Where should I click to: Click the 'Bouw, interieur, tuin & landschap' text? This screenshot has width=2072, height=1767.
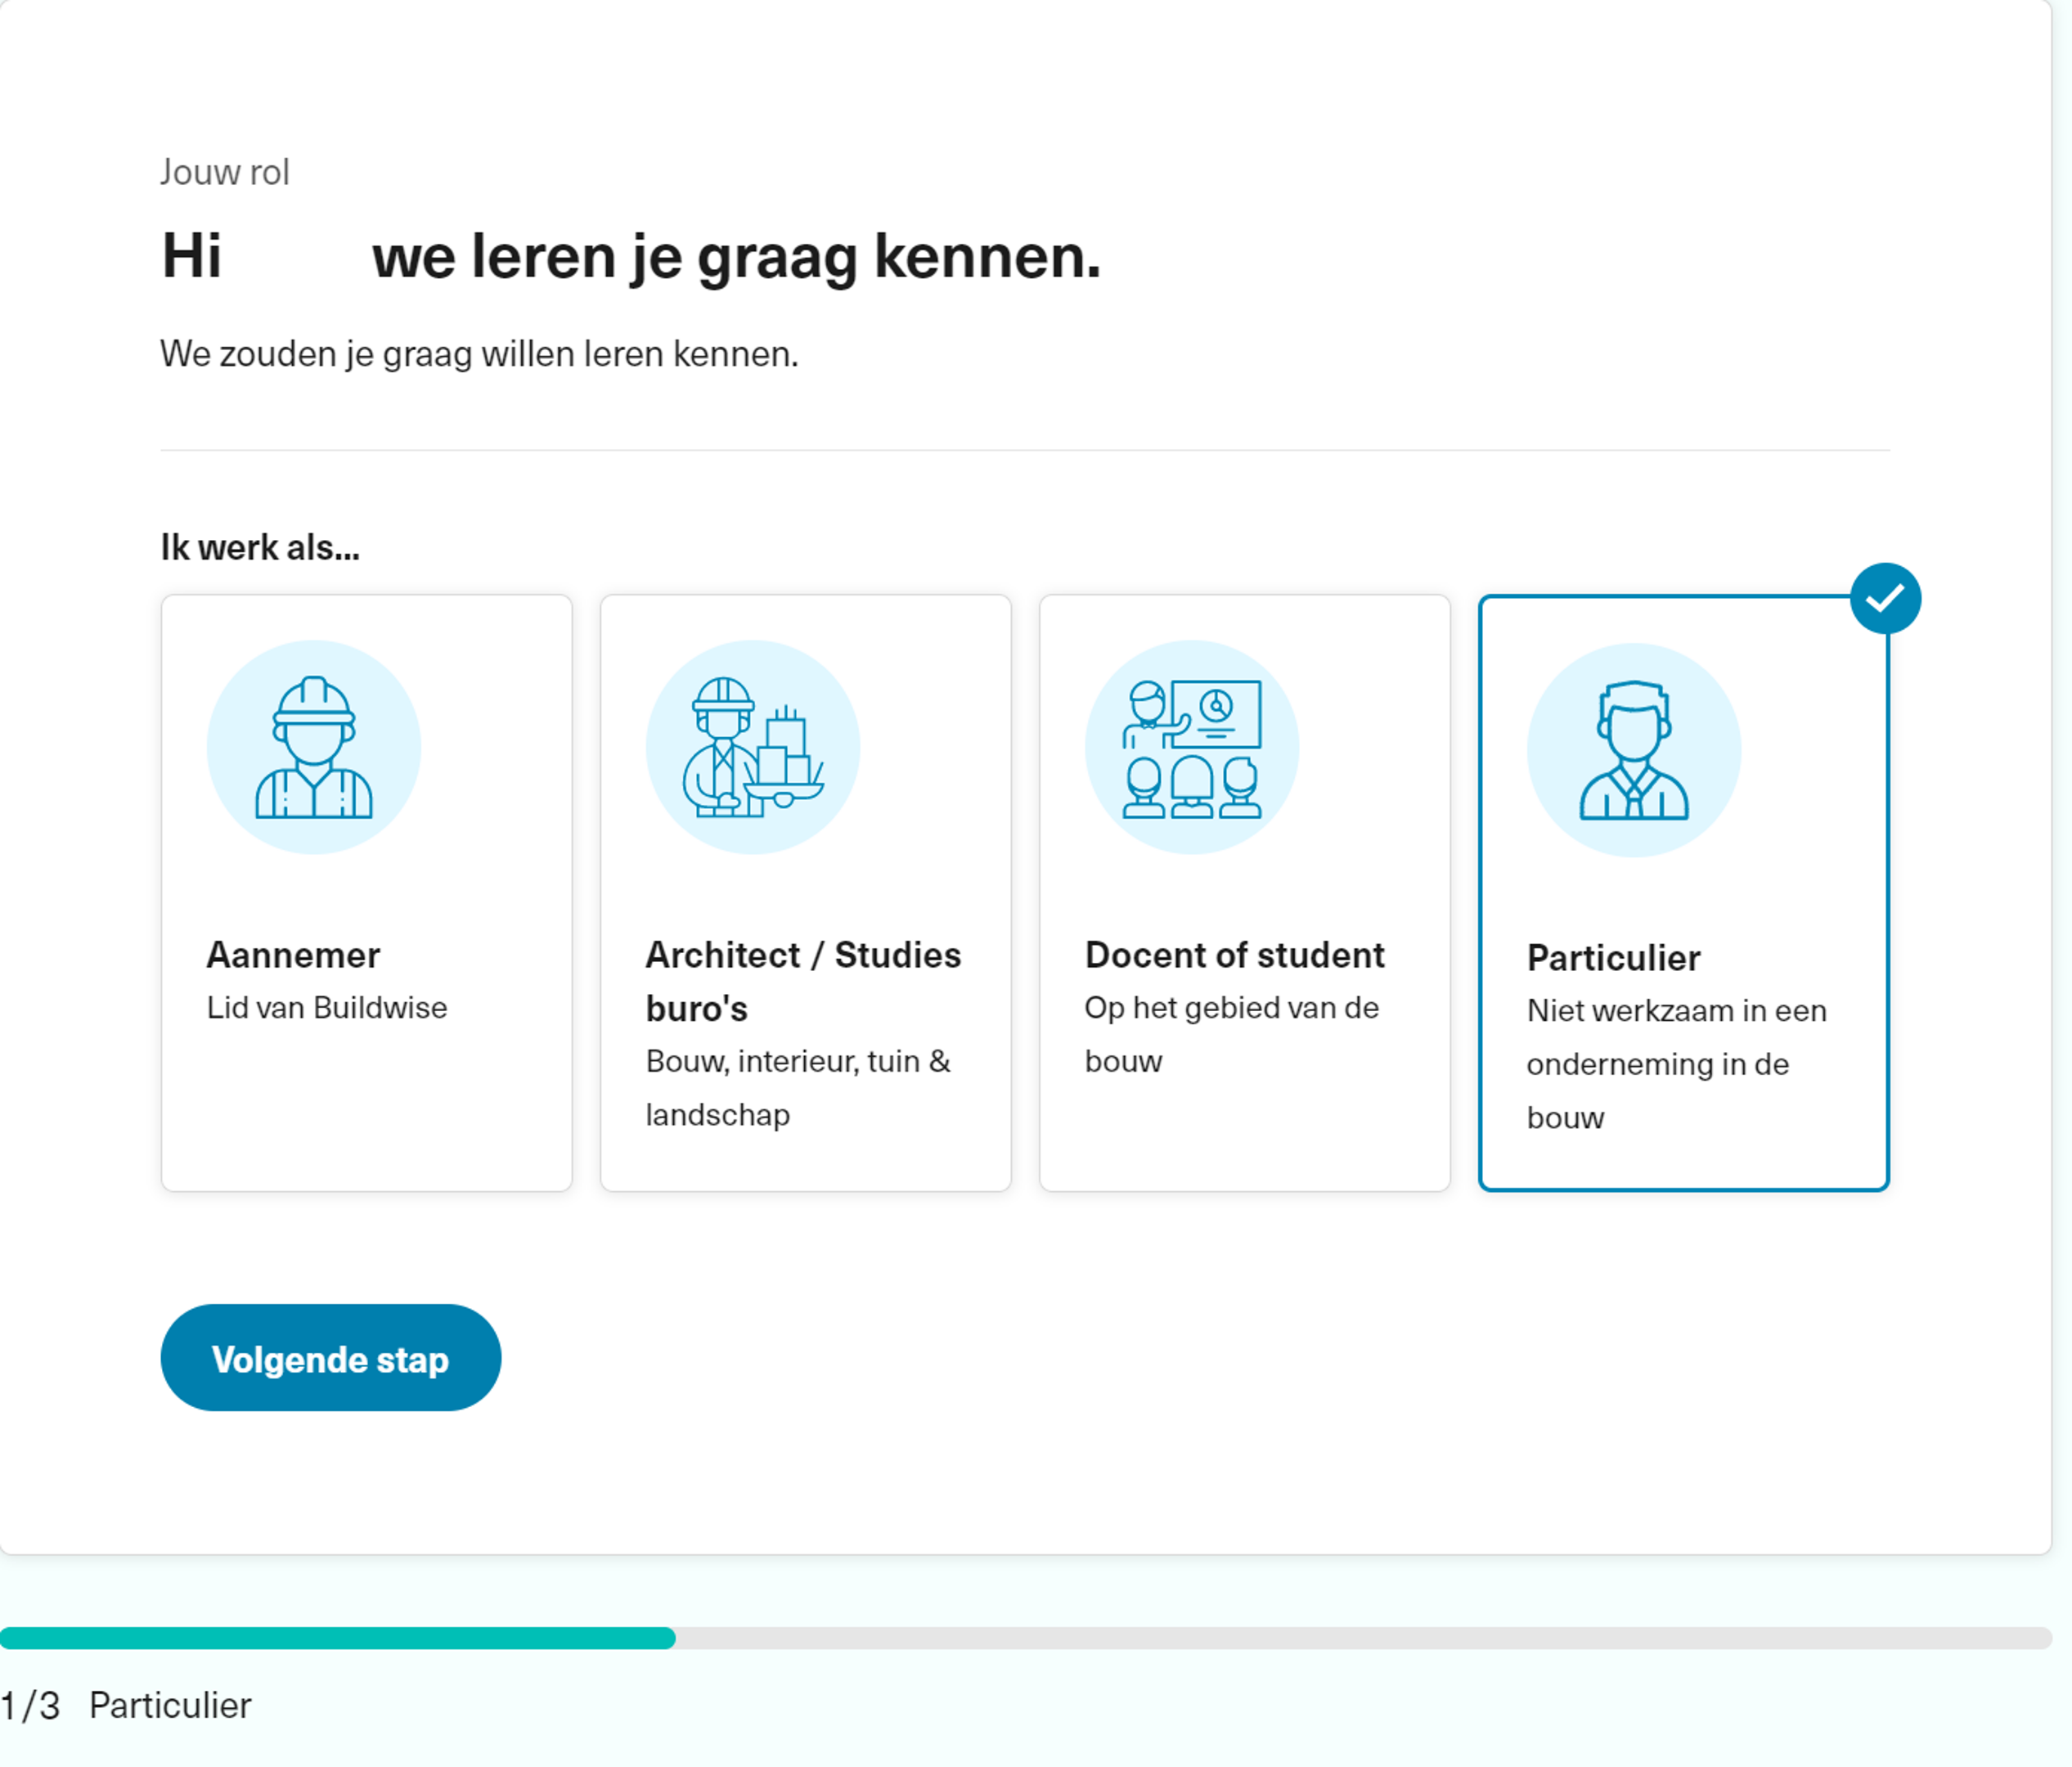click(x=797, y=1088)
